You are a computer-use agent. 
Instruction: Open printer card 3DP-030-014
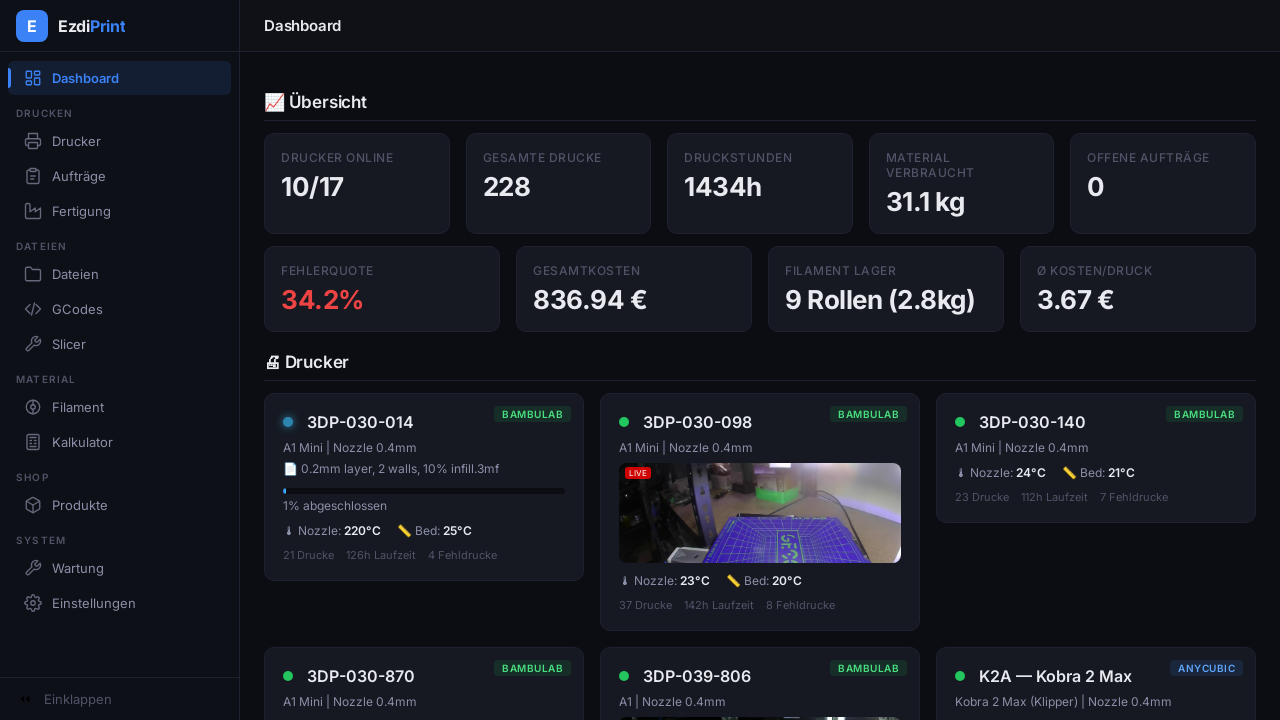pyautogui.click(x=424, y=487)
